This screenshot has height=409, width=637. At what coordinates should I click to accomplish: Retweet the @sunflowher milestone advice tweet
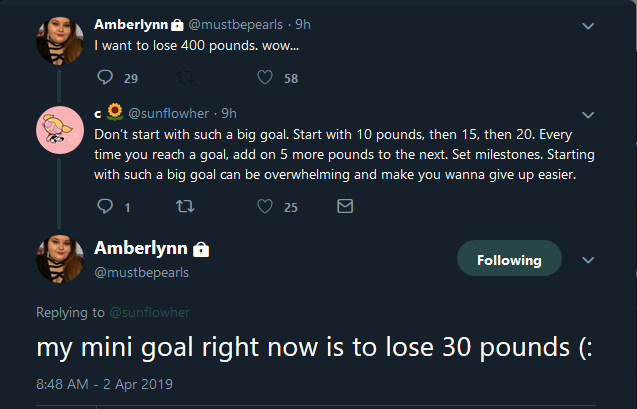pyautogui.click(x=185, y=206)
